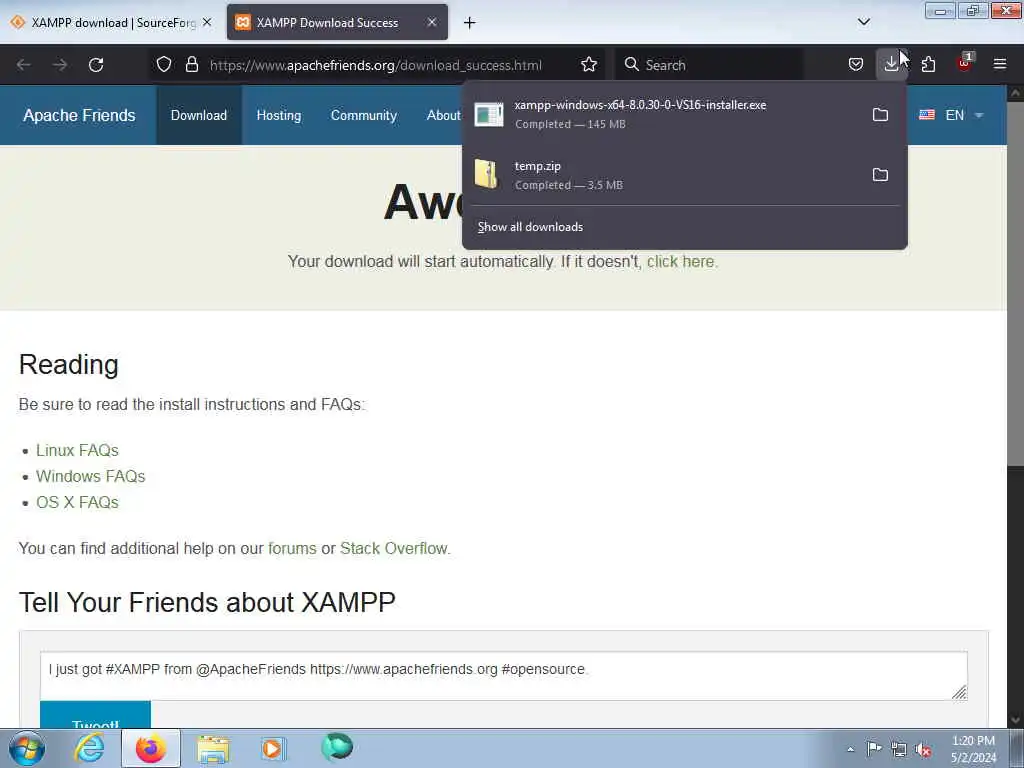The height and width of the screenshot is (768, 1024).
Task: Open the temp.zip download entry
Action: pyautogui.click(x=663, y=175)
